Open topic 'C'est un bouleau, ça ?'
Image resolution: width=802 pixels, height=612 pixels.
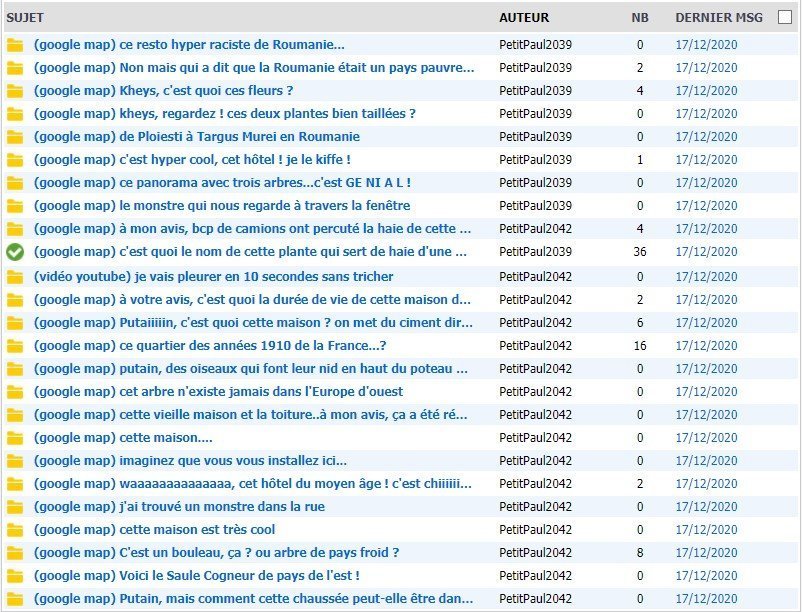coord(216,553)
